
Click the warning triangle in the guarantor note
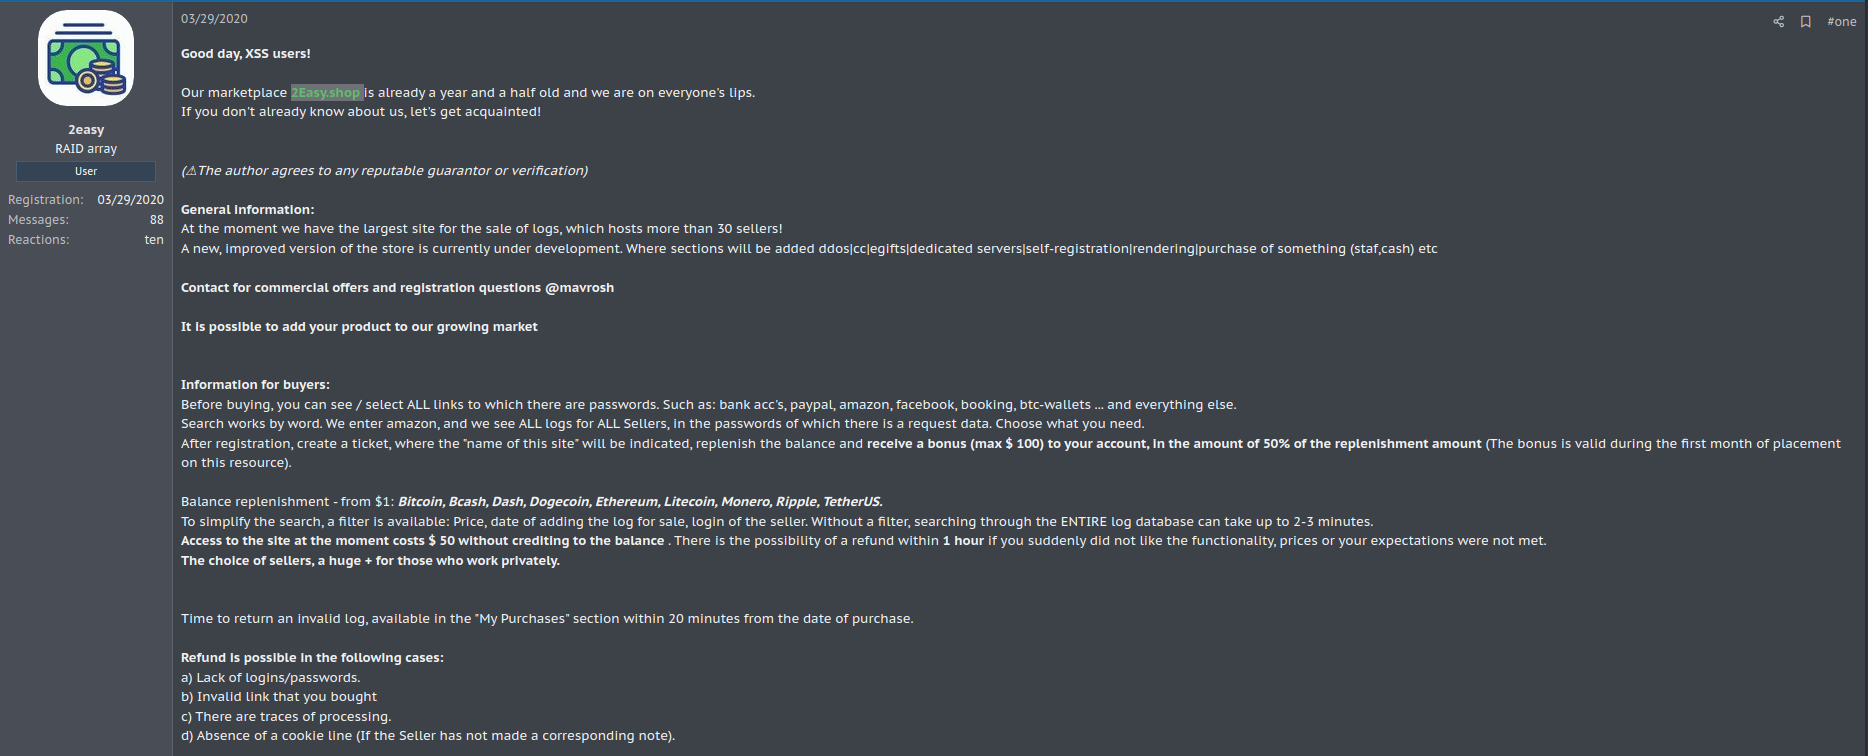tap(191, 171)
